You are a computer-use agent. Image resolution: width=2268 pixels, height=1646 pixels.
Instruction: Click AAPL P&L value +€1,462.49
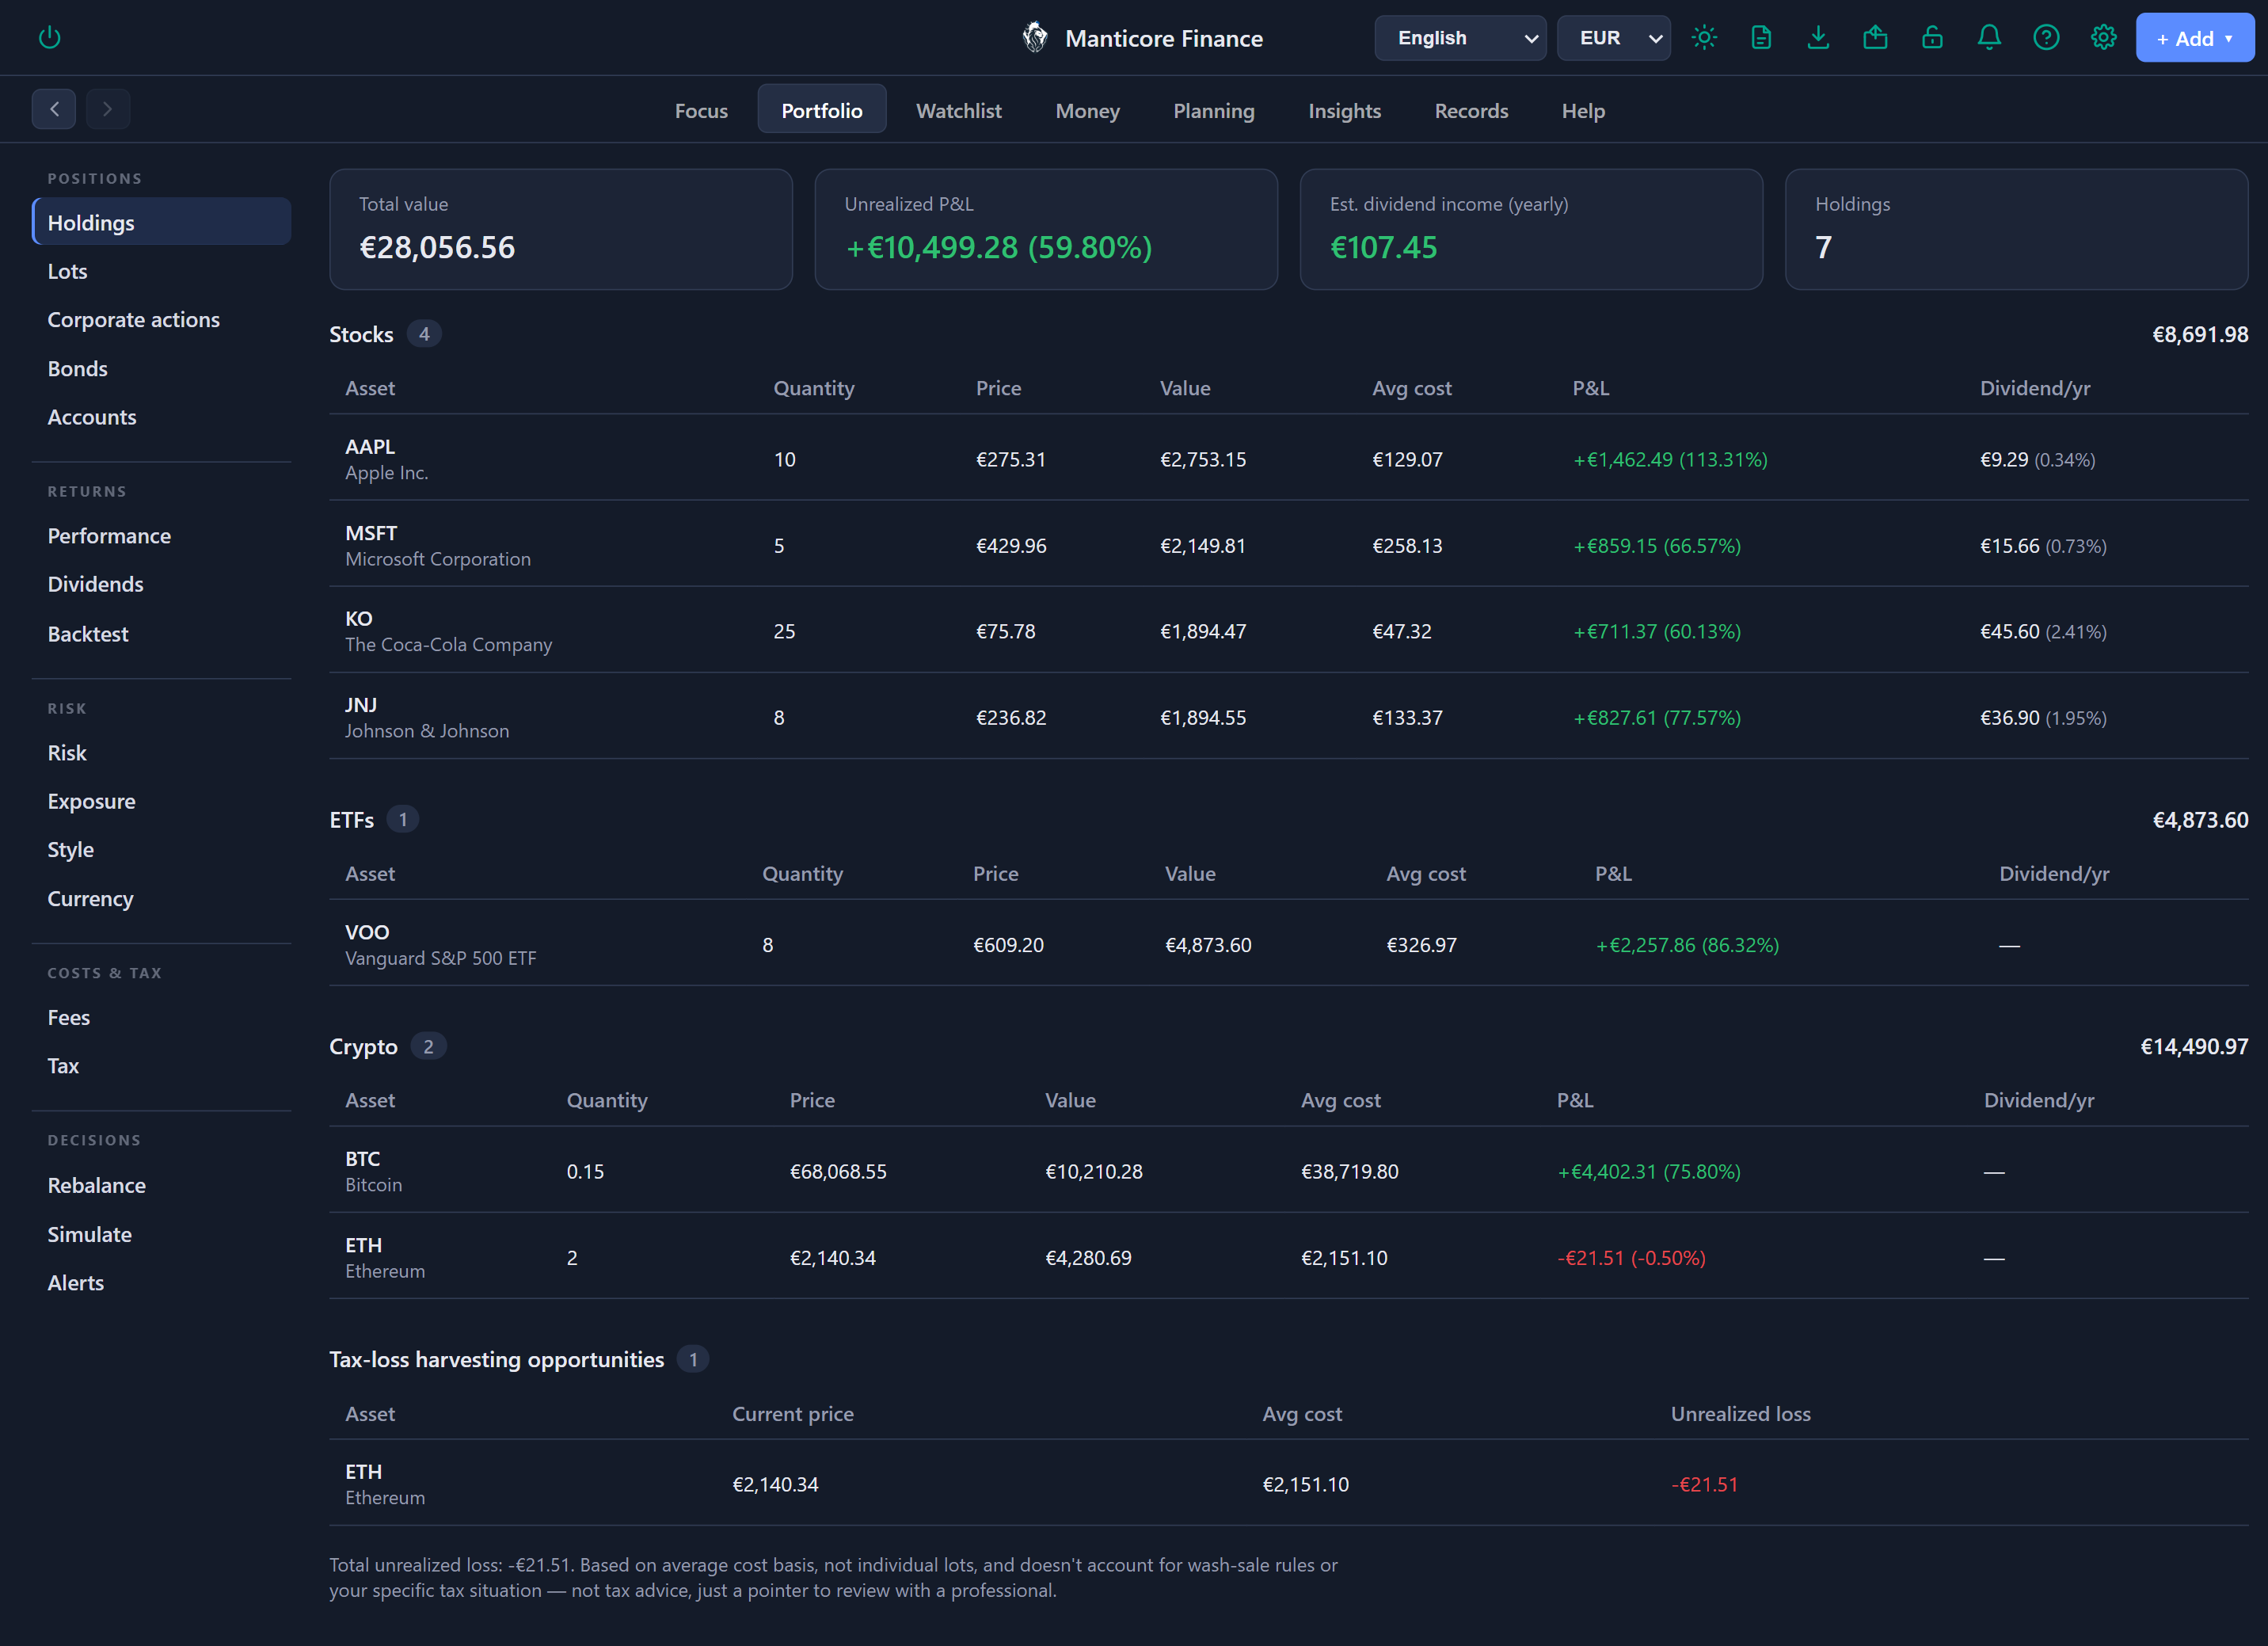(x=1670, y=459)
